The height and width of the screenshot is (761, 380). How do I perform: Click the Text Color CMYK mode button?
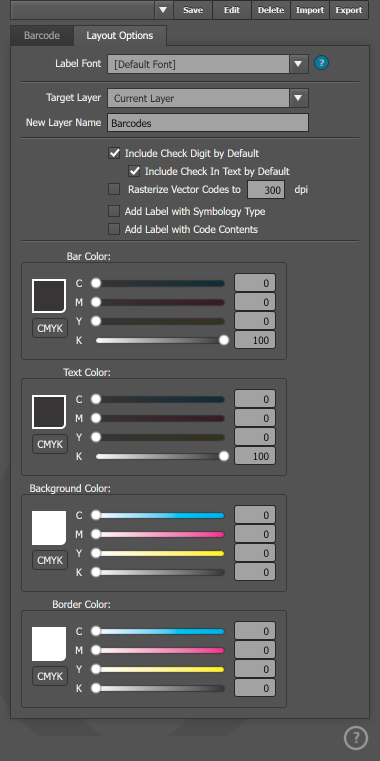click(x=50, y=444)
